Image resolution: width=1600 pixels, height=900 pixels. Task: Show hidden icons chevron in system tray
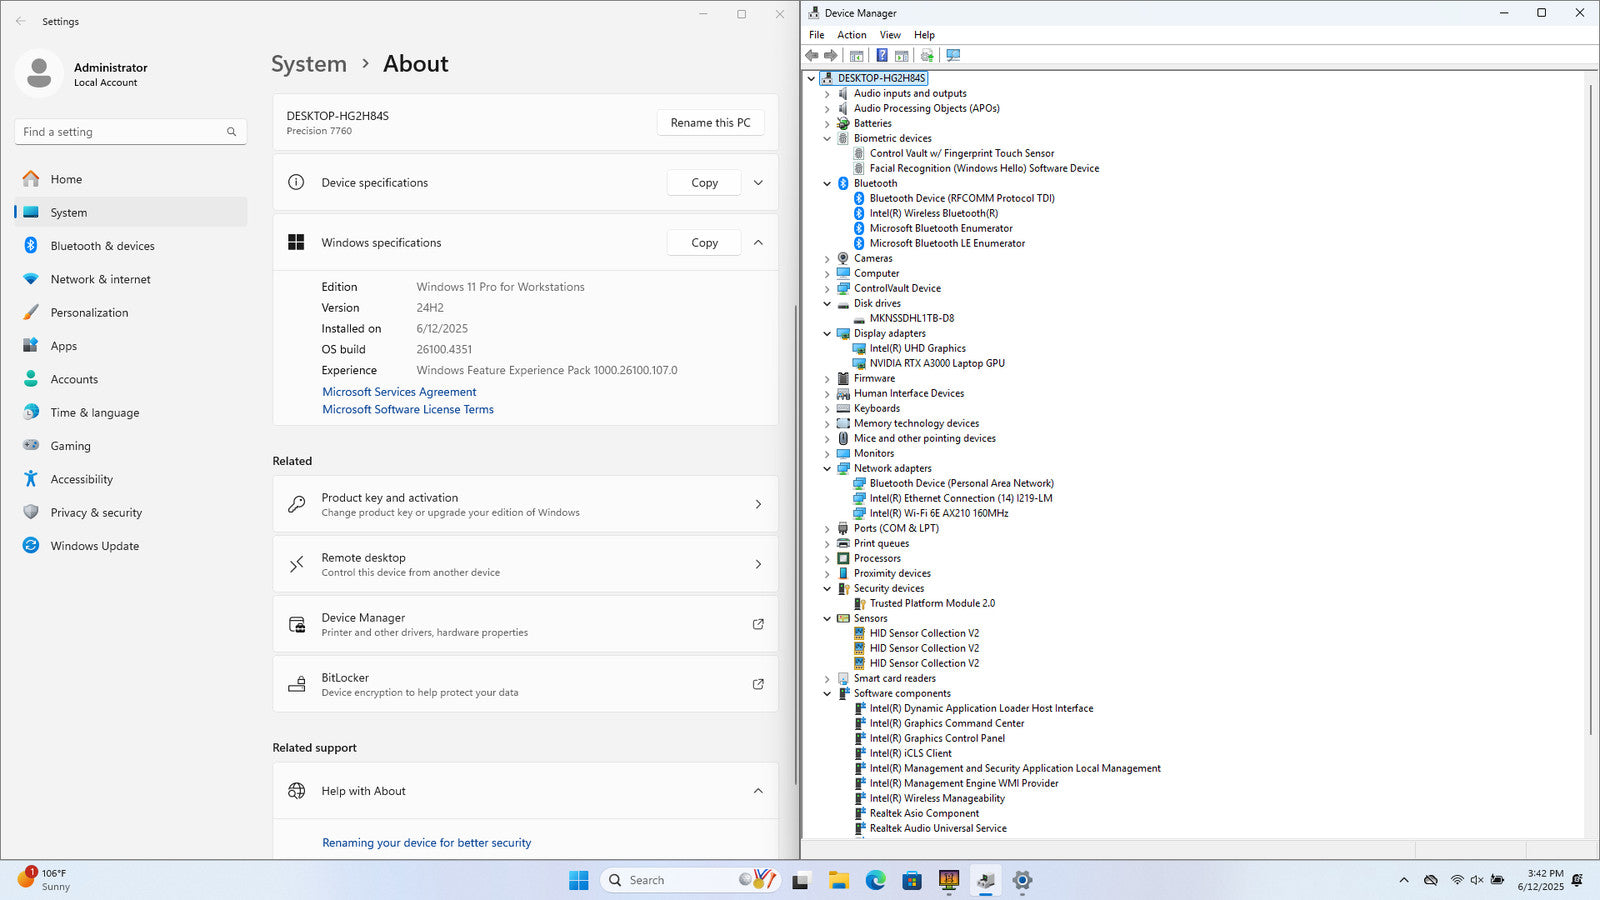click(x=1404, y=880)
